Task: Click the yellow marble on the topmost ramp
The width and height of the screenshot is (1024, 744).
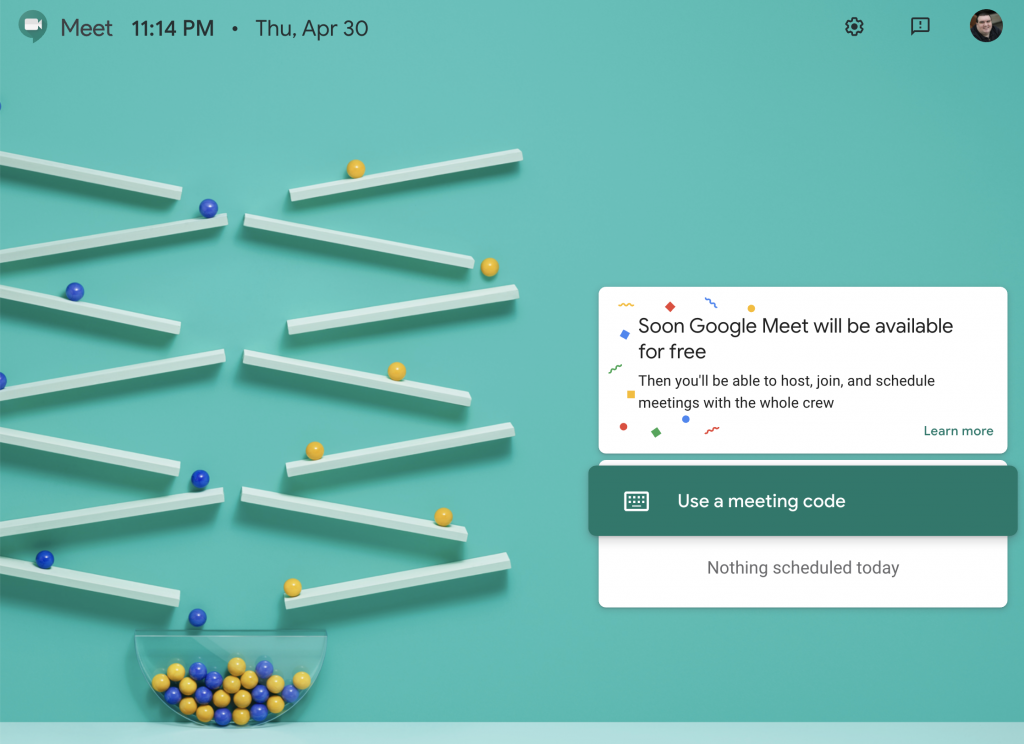Action: [x=355, y=169]
